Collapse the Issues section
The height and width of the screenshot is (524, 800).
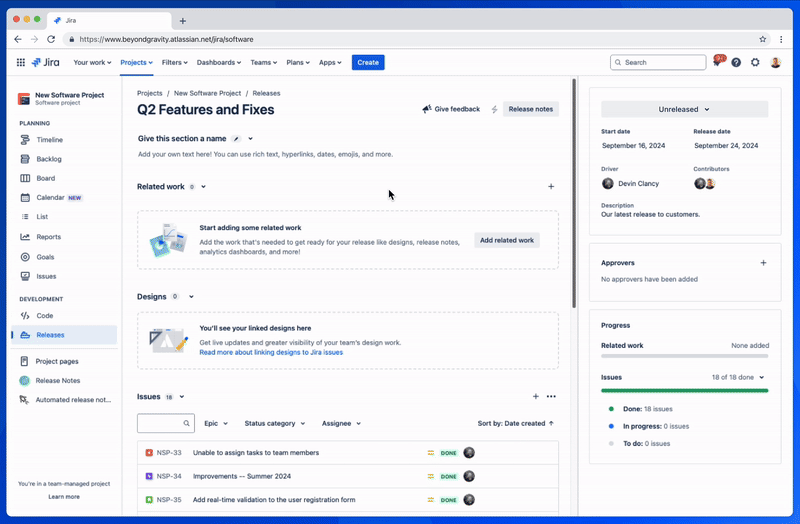tap(182, 397)
